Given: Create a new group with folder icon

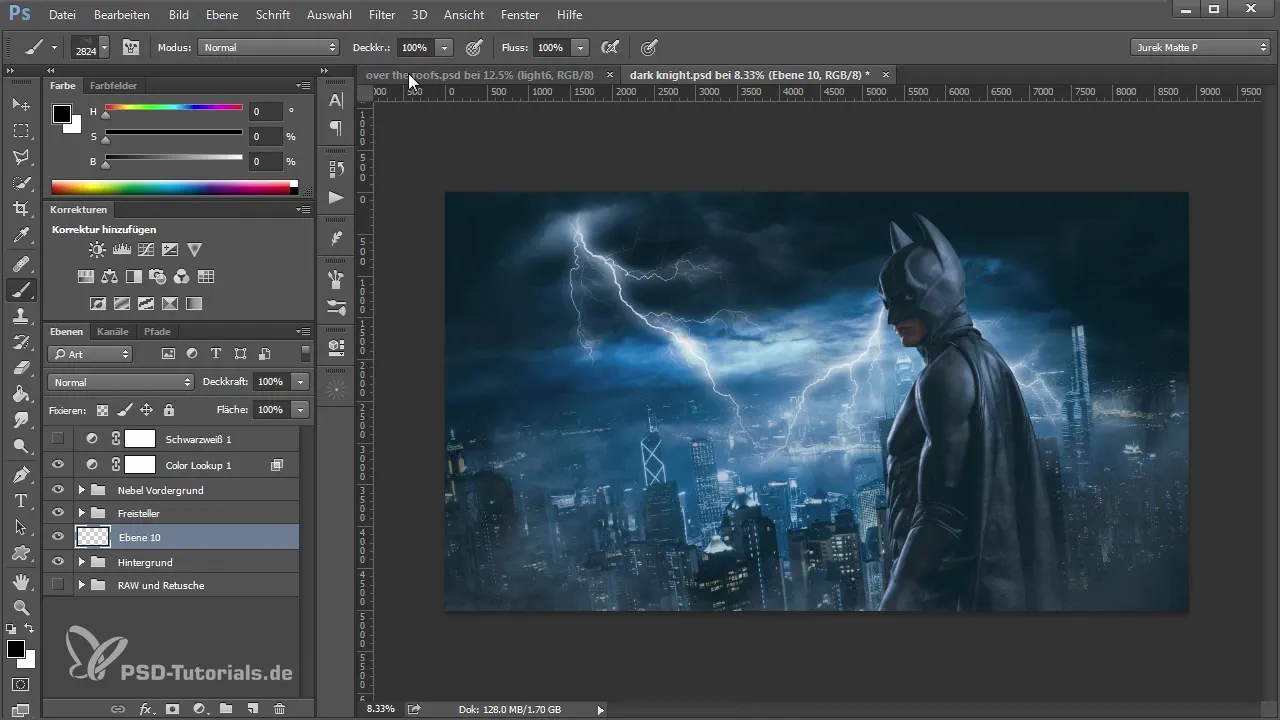Looking at the screenshot, I should [x=226, y=708].
